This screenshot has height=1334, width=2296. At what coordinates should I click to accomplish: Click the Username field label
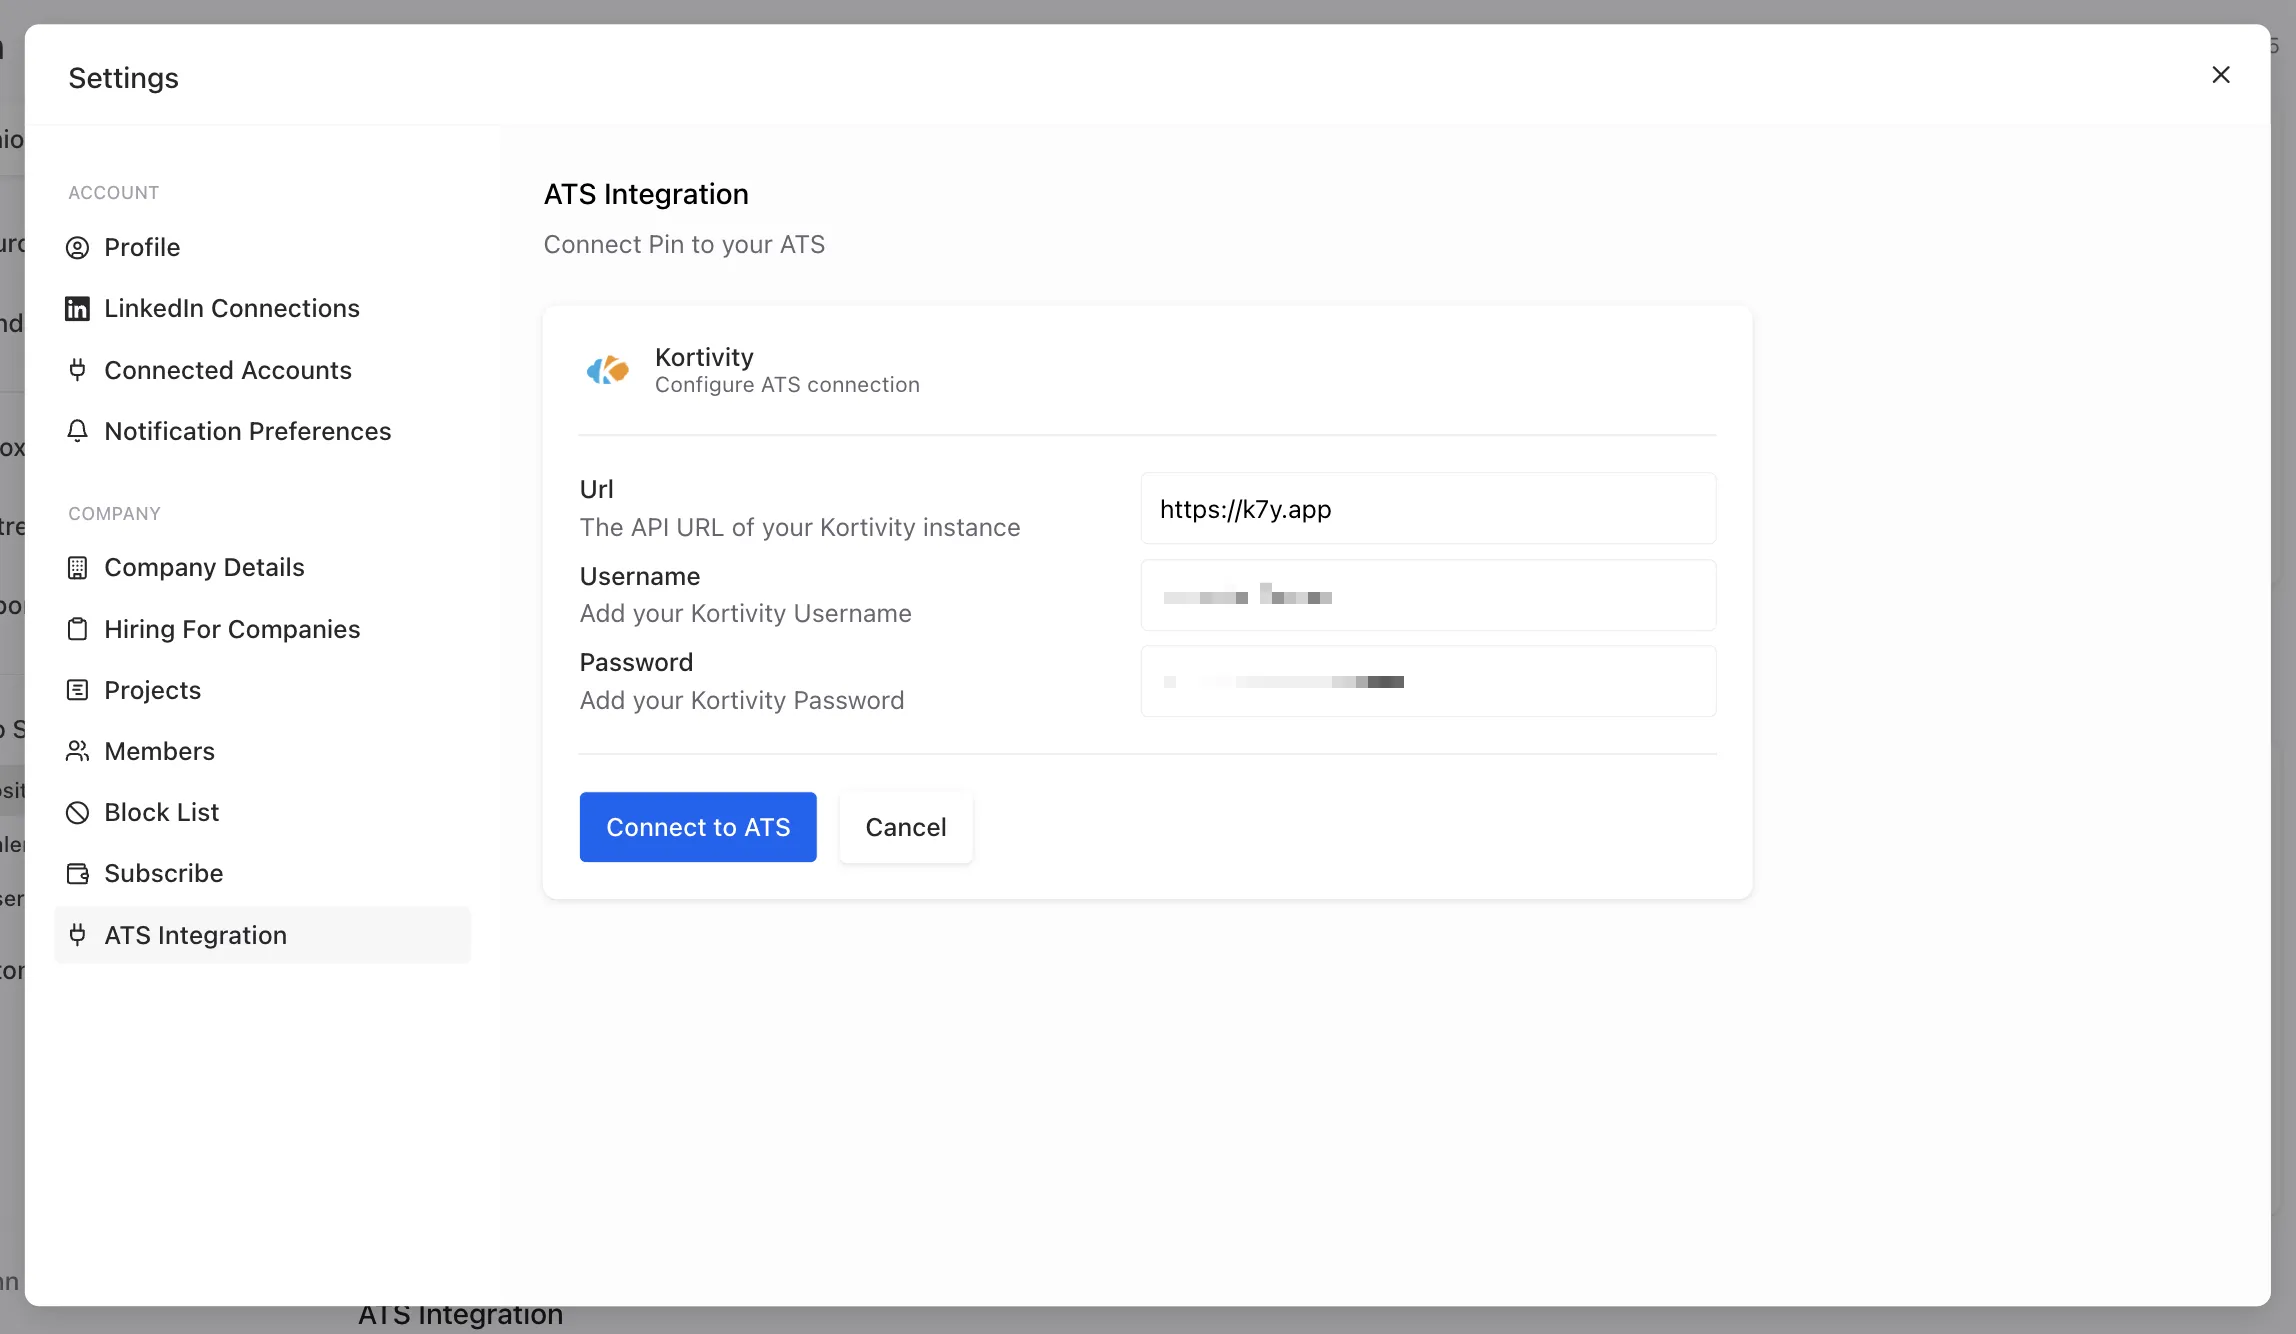coord(640,576)
